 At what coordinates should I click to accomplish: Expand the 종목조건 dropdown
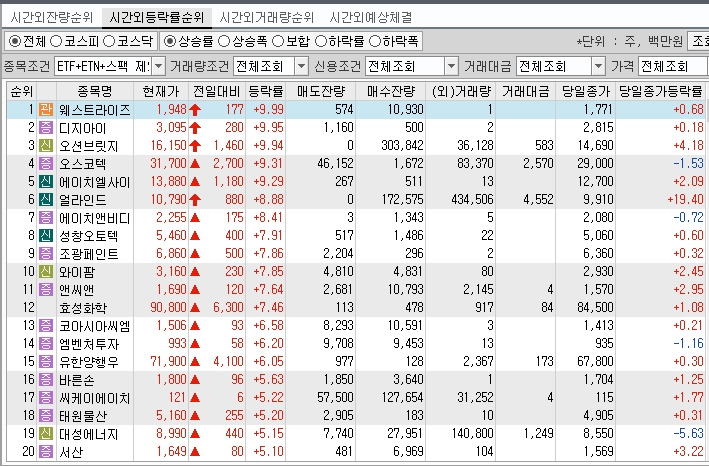(158, 66)
